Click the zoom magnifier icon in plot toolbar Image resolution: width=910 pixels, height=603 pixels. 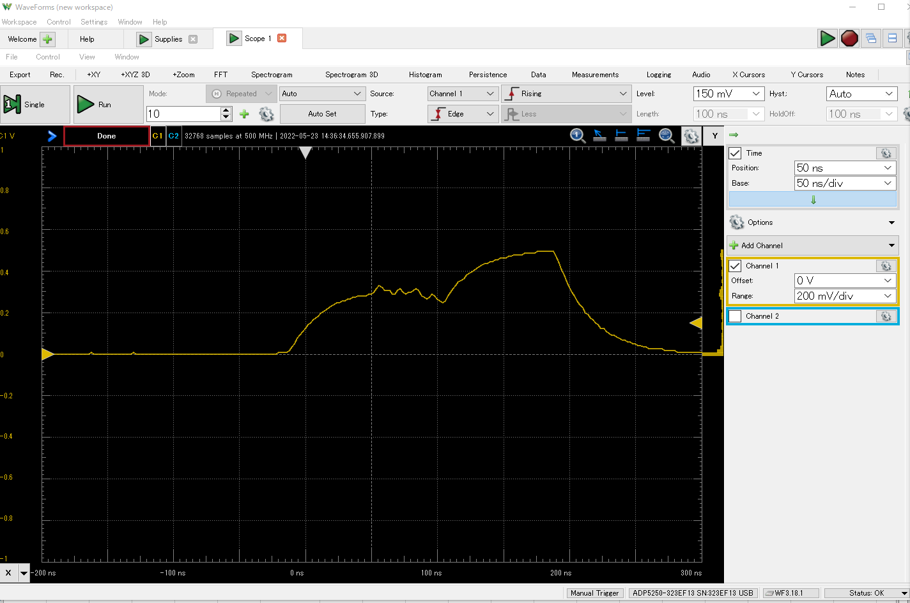pyautogui.click(x=666, y=136)
